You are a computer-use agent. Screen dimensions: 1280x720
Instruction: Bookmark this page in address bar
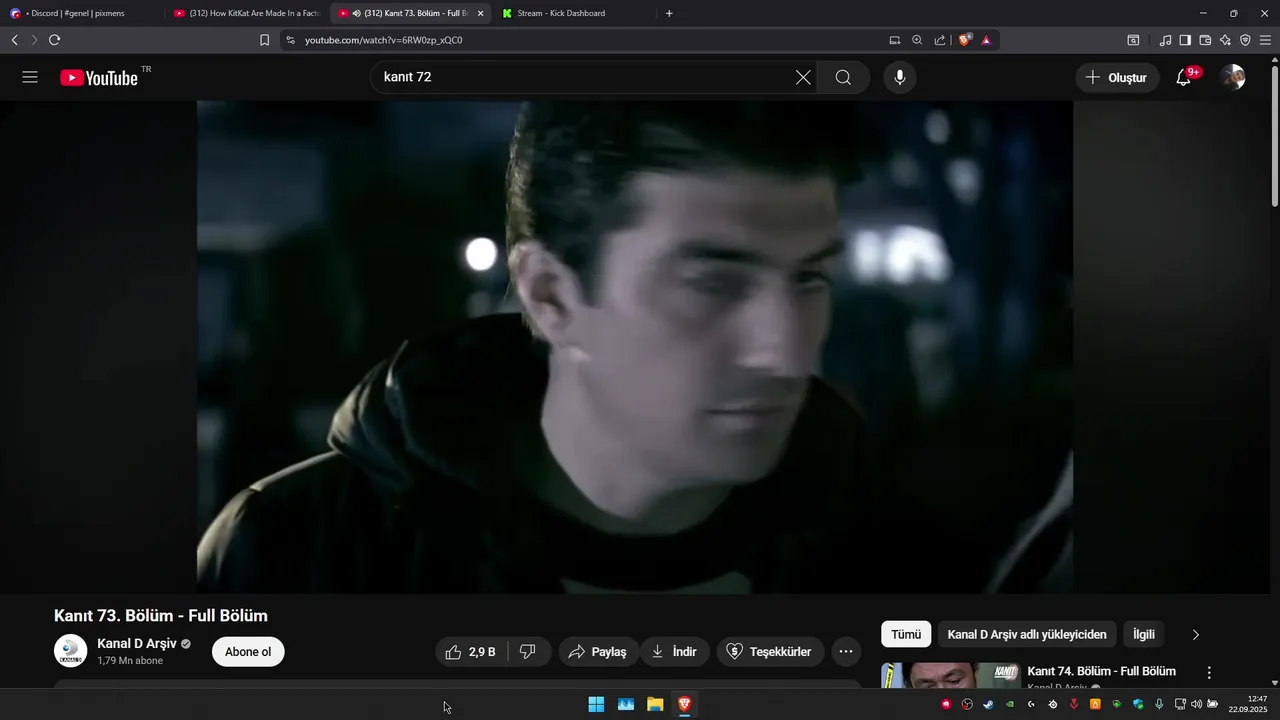point(264,40)
